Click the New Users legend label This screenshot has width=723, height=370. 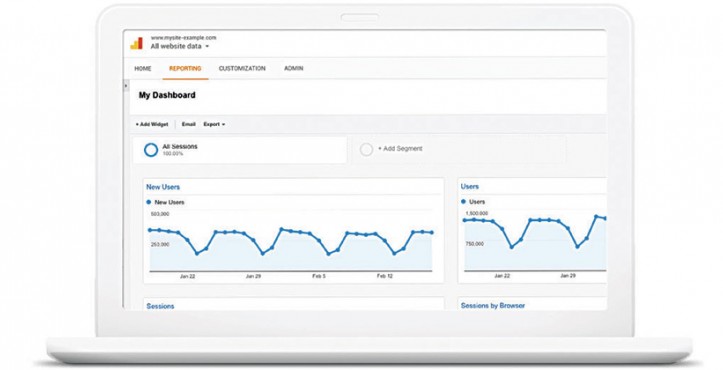pos(169,202)
